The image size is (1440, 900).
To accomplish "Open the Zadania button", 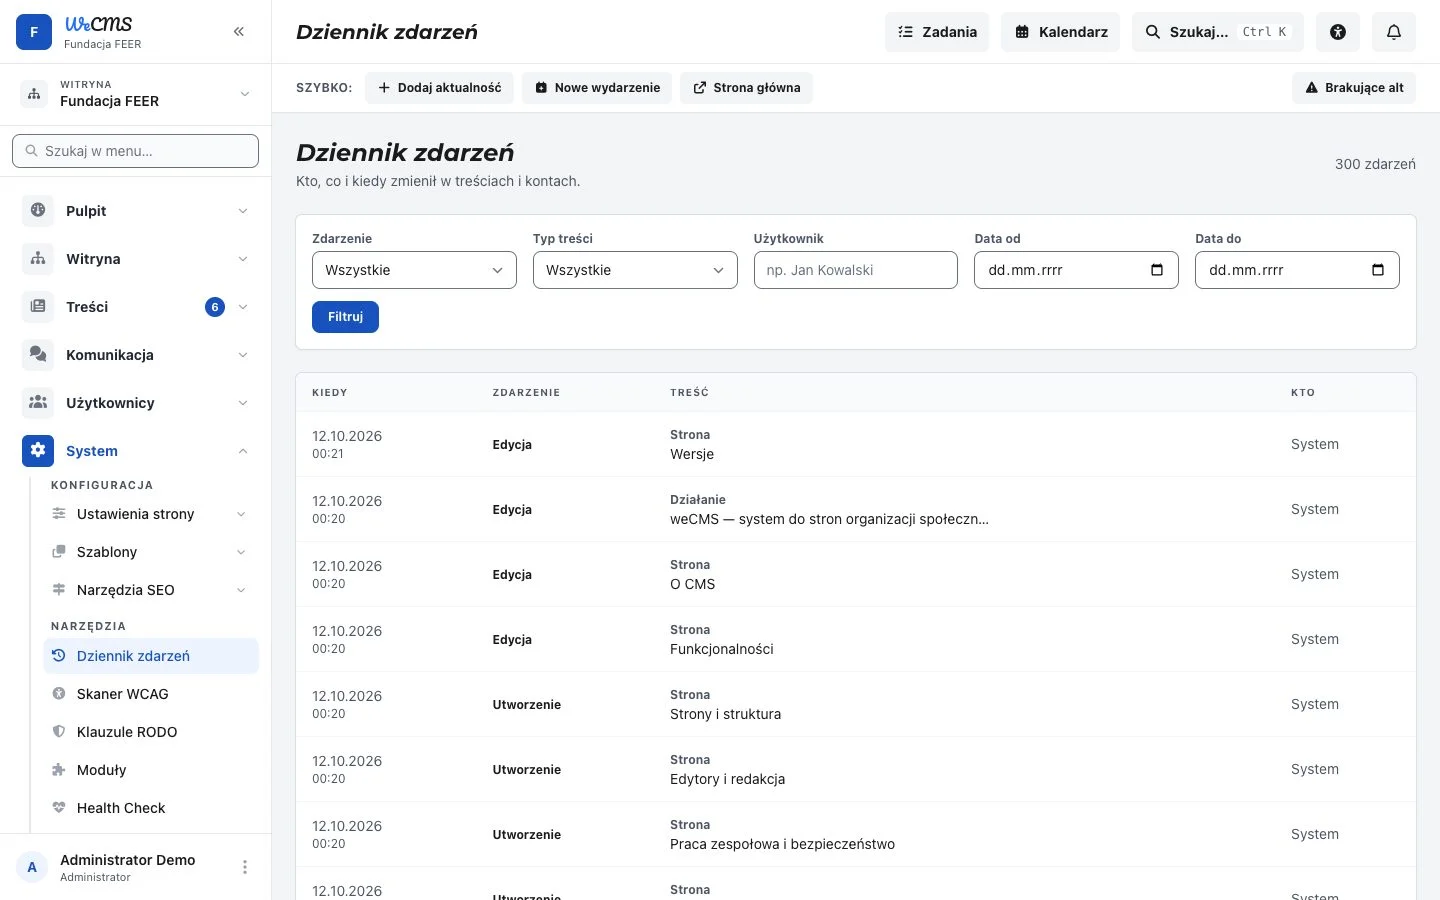I will pos(937,32).
